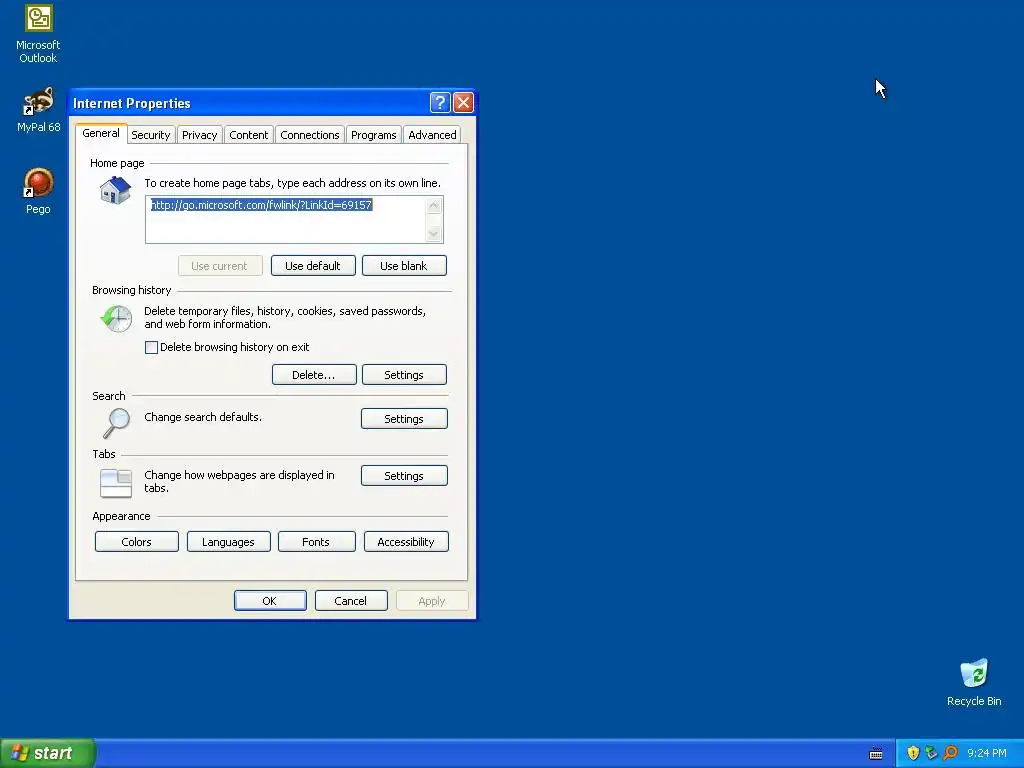This screenshot has width=1024, height=768.
Task: Switch to the General tab
Action: (101, 133)
